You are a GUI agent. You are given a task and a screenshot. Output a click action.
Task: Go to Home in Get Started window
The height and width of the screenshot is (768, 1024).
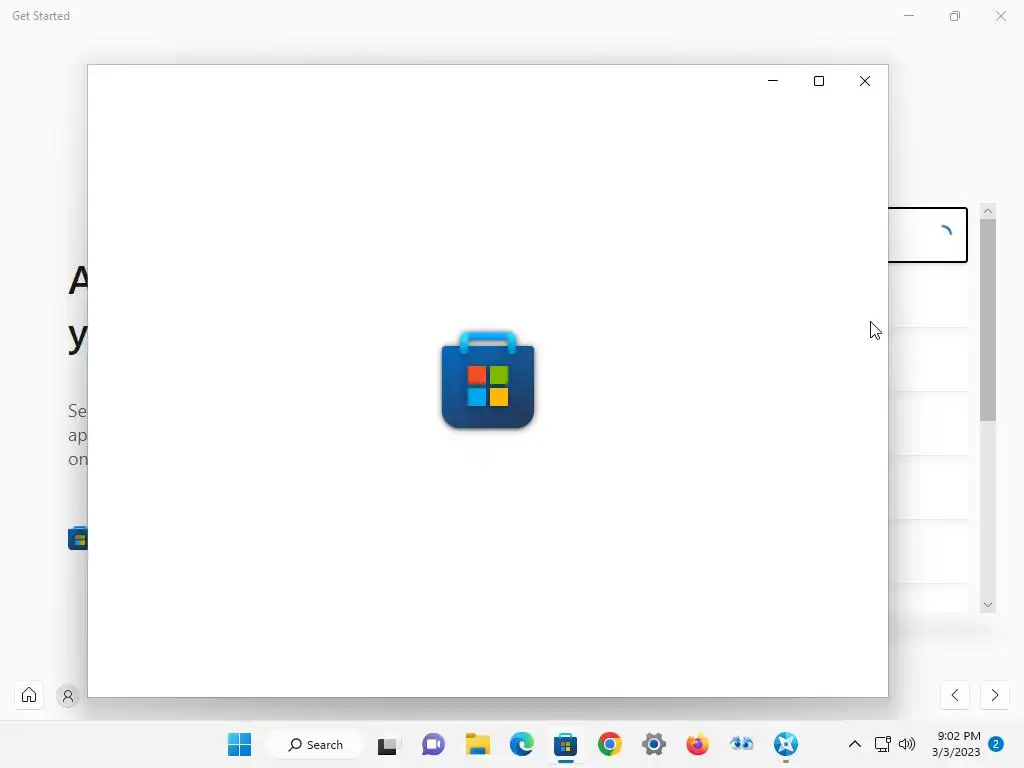click(29, 695)
